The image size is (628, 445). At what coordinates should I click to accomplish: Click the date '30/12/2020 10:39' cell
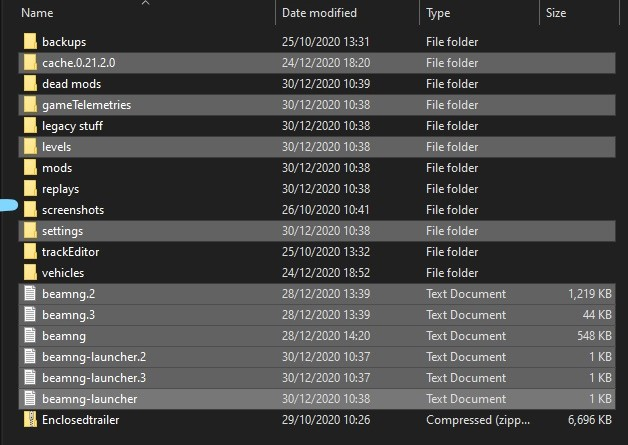(x=326, y=84)
